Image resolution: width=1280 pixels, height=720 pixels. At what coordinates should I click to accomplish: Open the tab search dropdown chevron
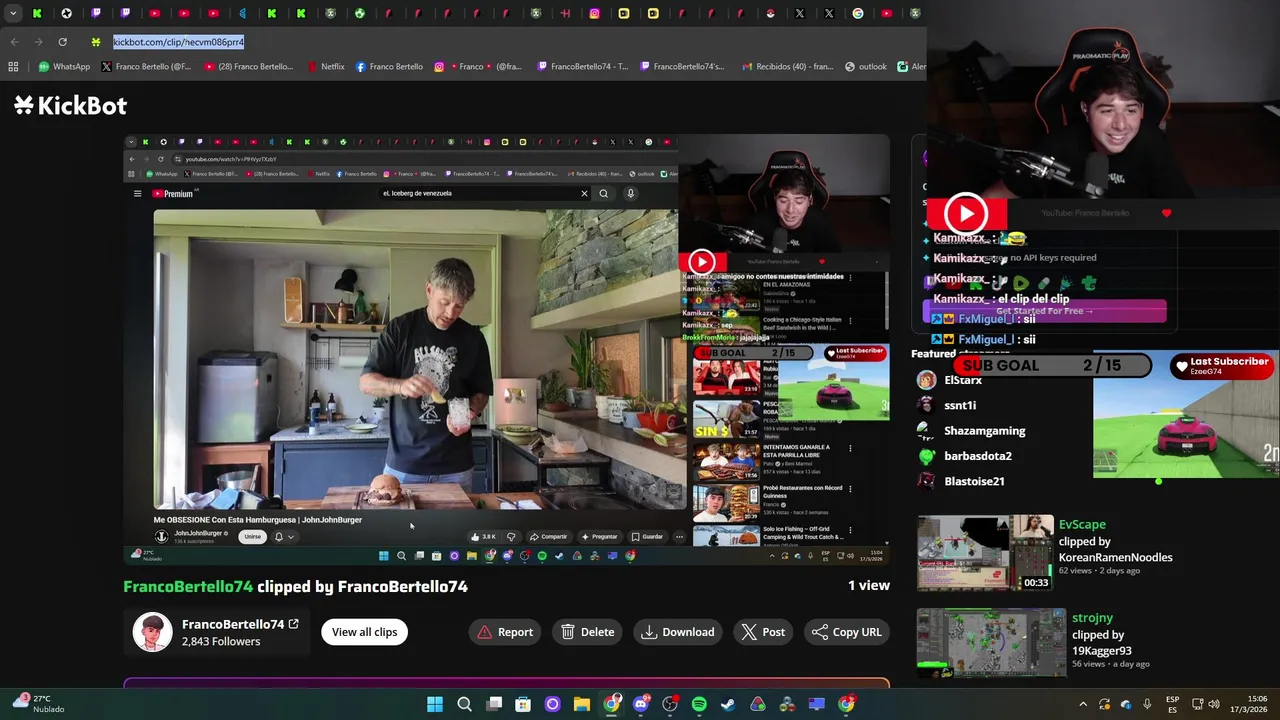tap(13, 13)
